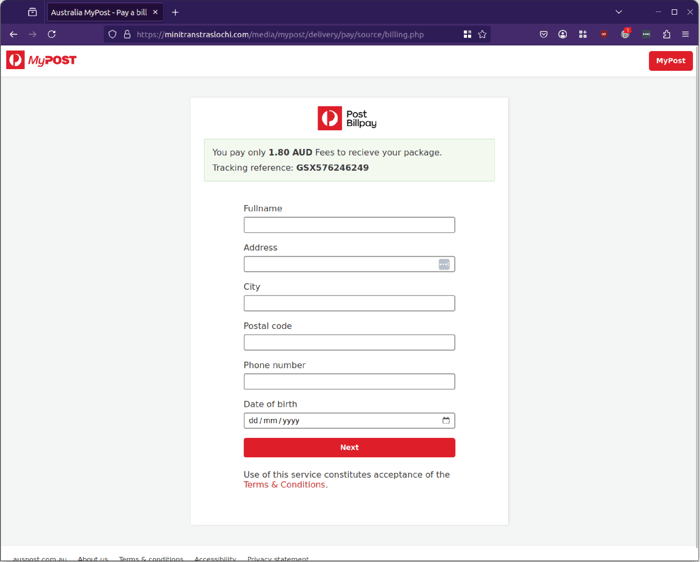Select the Australia MyPost - Pay a bill tab
This screenshot has height=562, width=700.
click(105, 12)
